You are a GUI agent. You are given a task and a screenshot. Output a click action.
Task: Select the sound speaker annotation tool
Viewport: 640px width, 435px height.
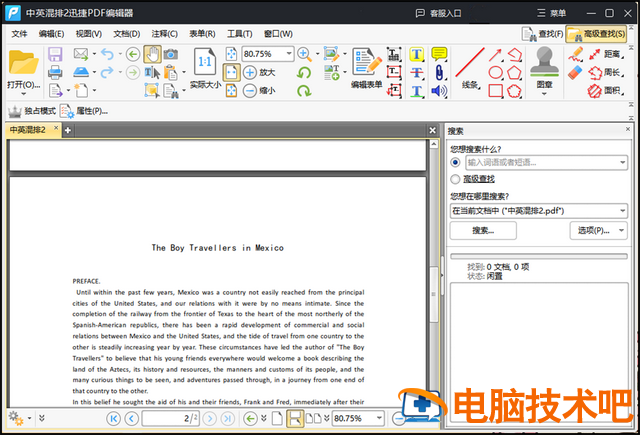tap(439, 91)
